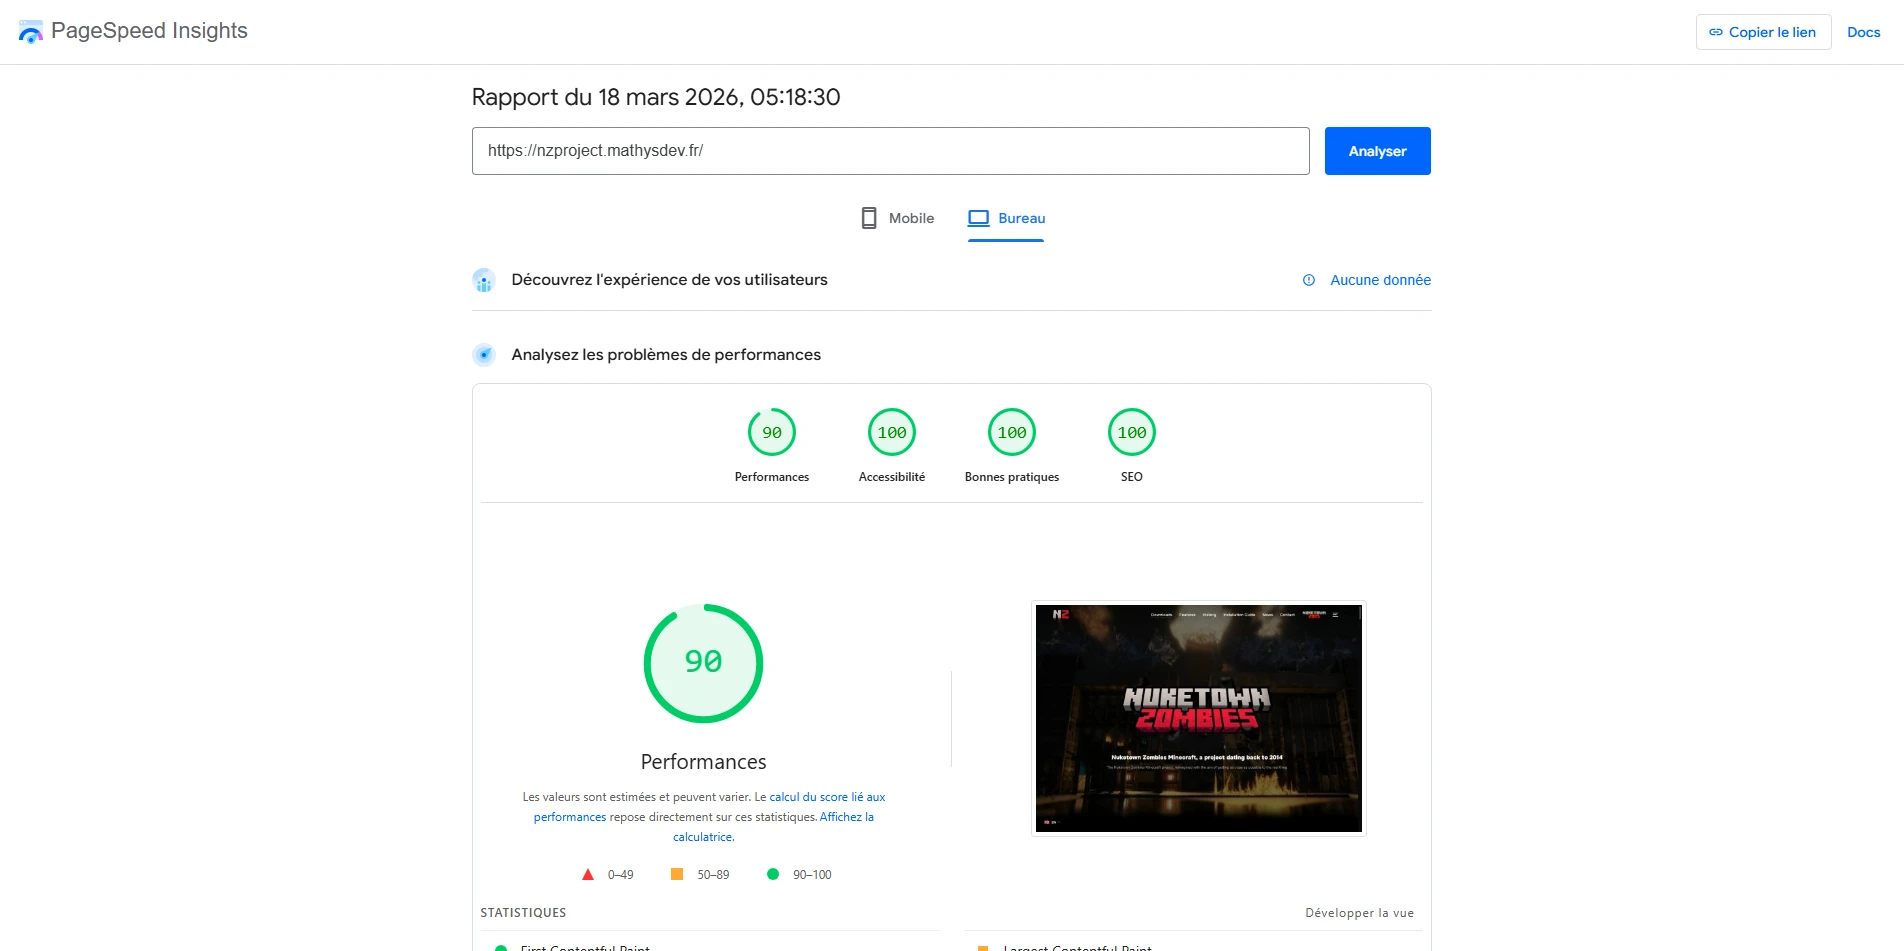Expand the view with Développer la vue
Screen dimensions: 1904x951
click(x=1359, y=912)
